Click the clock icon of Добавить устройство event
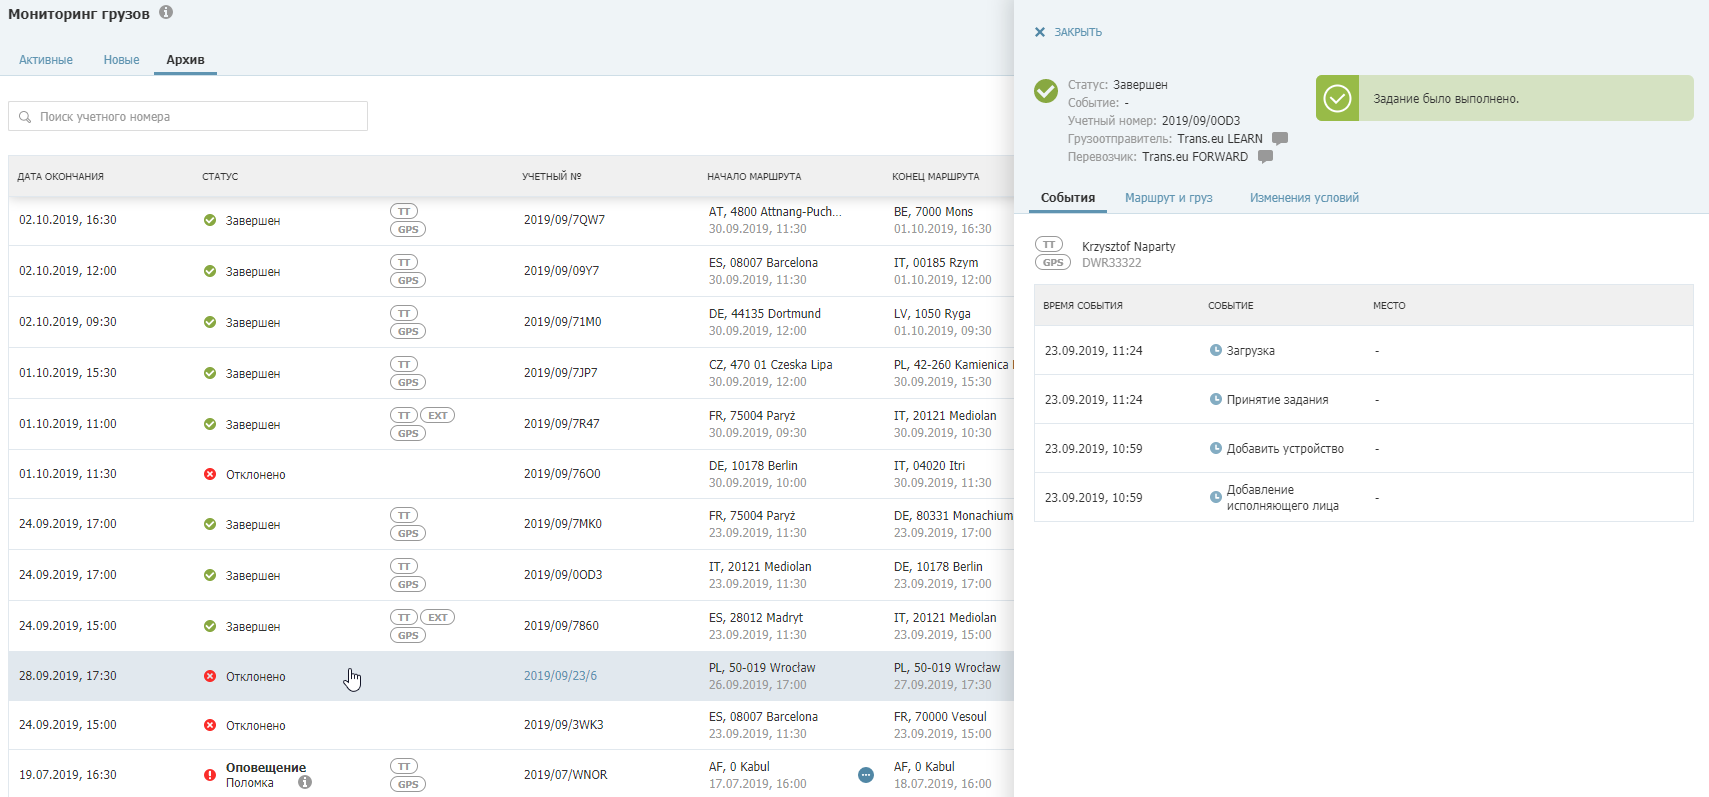 (1216, 448)
